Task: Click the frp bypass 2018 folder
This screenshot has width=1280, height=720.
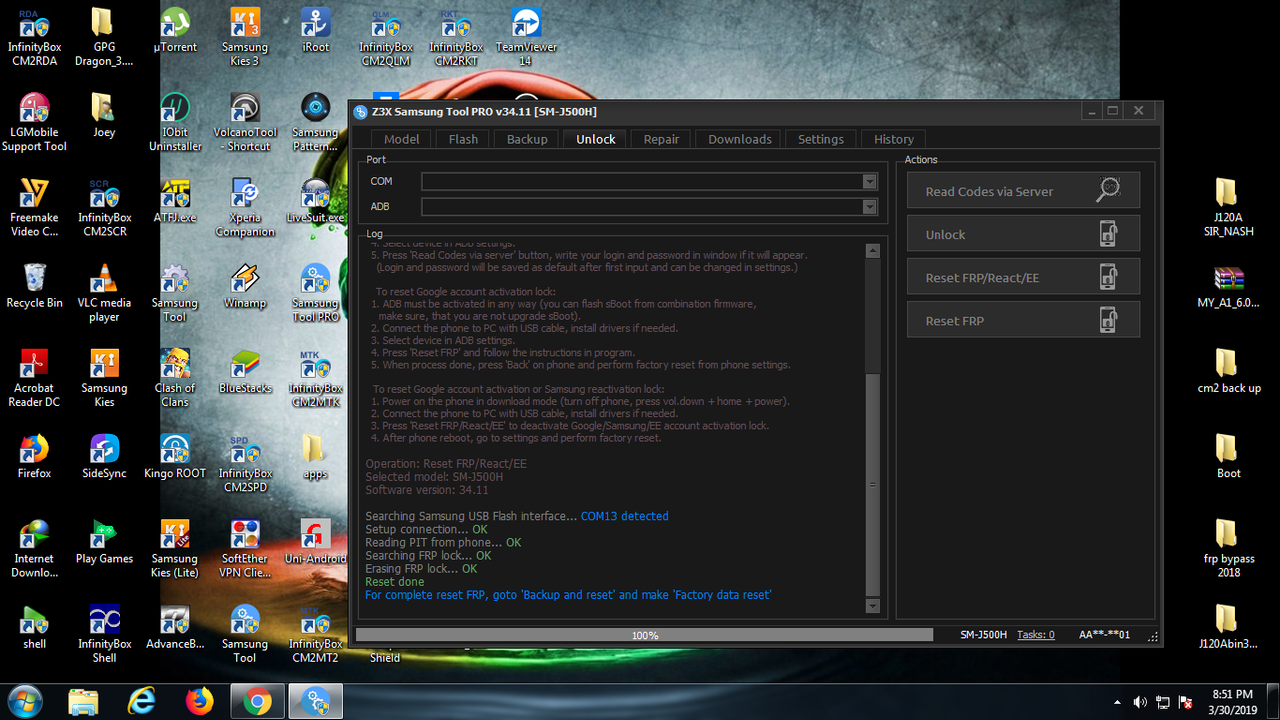Action: 1228,549
